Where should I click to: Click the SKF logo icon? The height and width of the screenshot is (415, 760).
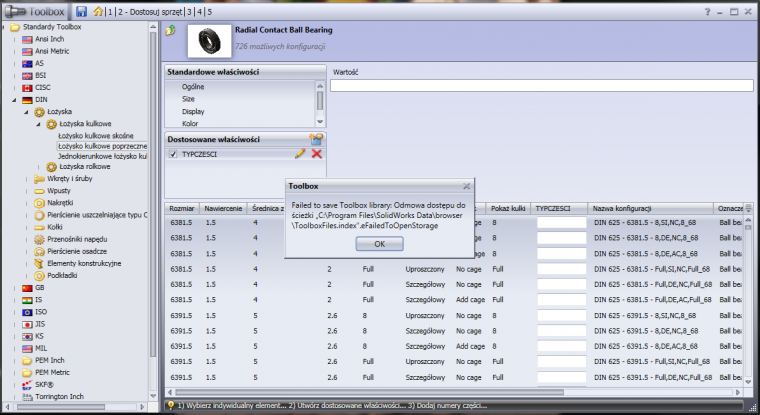point(27,385)
